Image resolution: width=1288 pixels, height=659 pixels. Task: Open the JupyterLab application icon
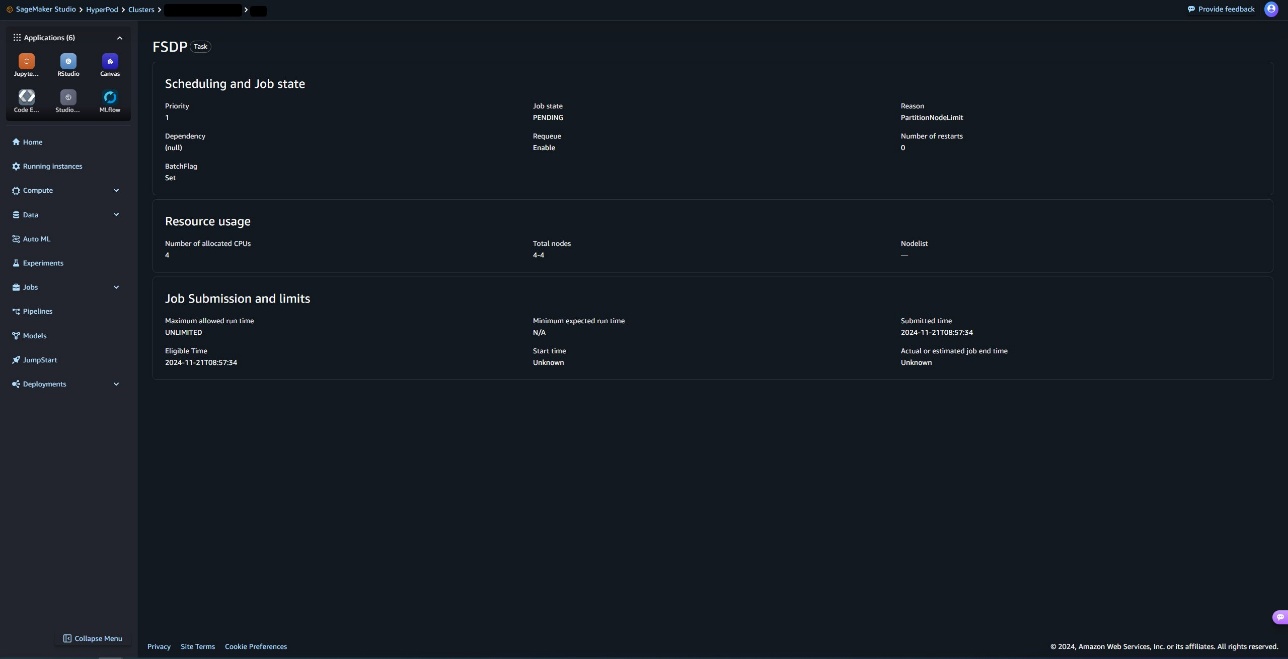[x=27, y=62]
